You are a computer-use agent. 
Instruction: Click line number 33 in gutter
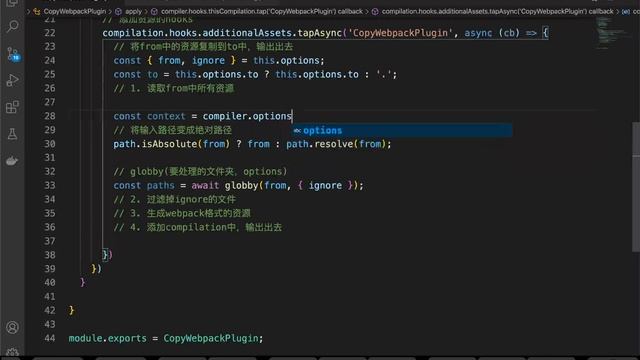pos(50,186)
